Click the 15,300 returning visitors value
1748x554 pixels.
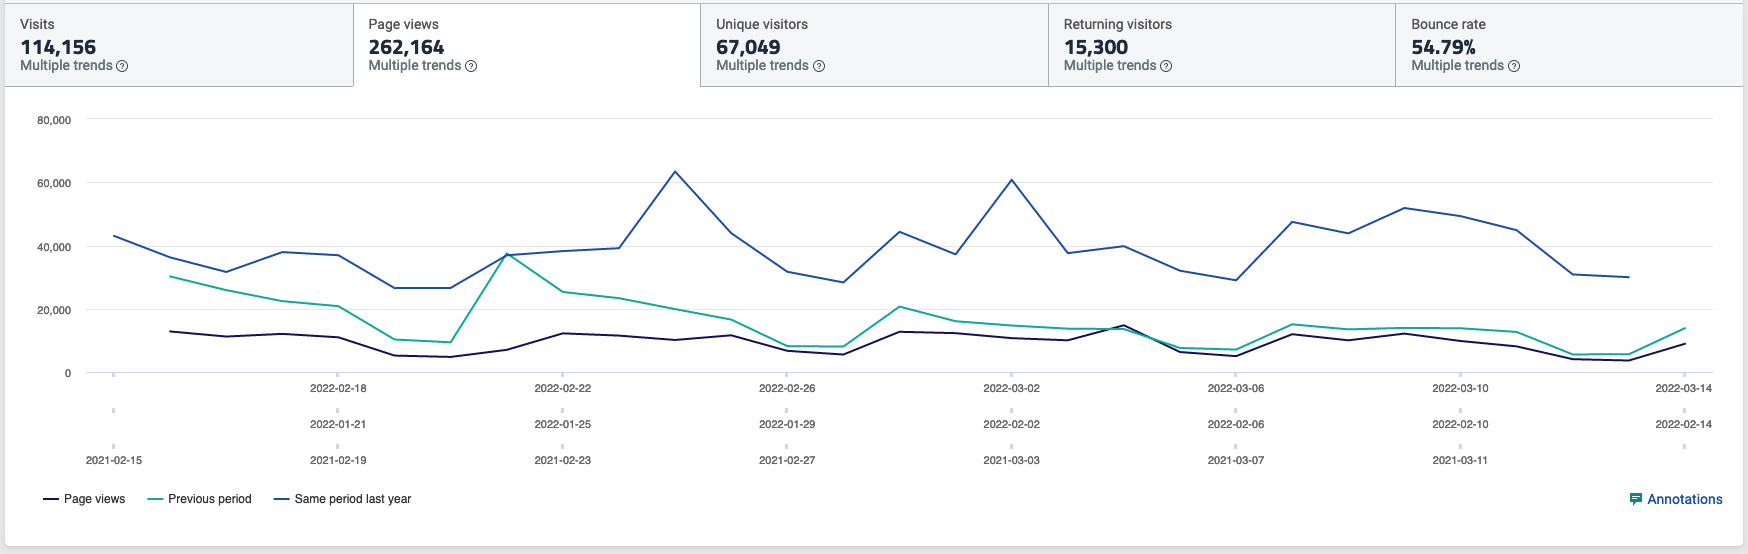1096,47
